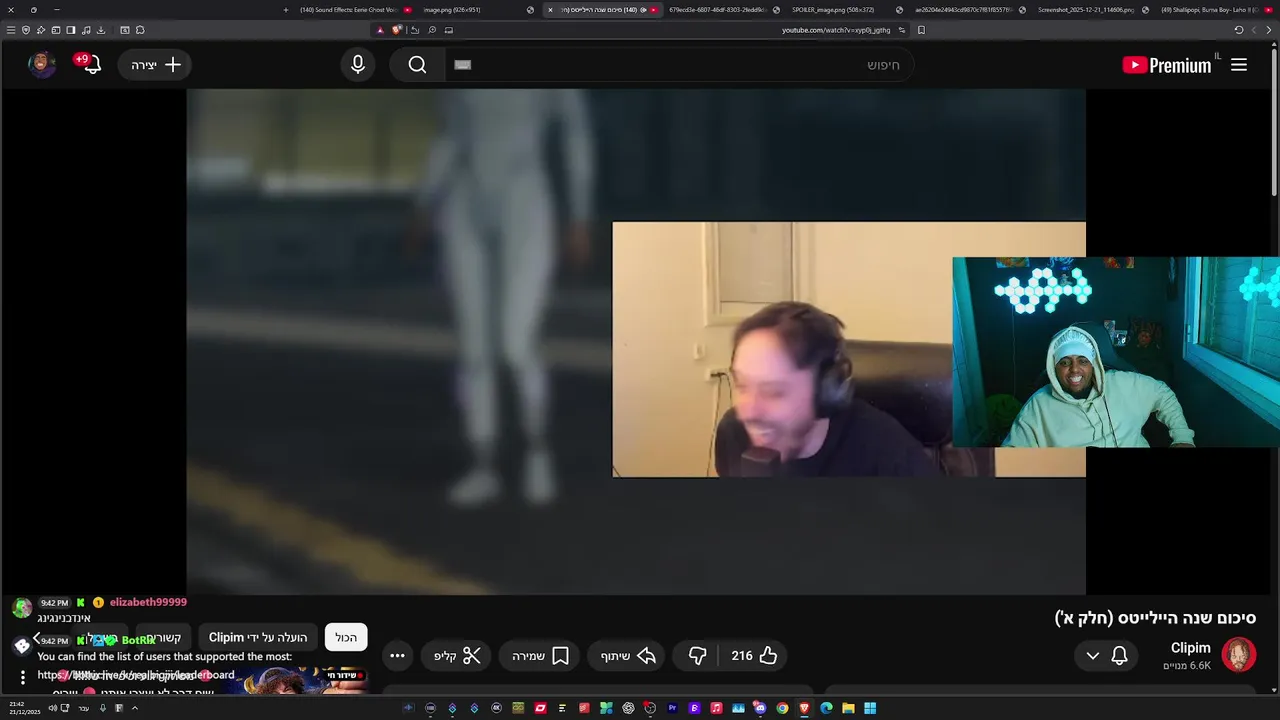Go to YouTube Premium home logo
The image size is (1280, 720).
(1167, 65)
